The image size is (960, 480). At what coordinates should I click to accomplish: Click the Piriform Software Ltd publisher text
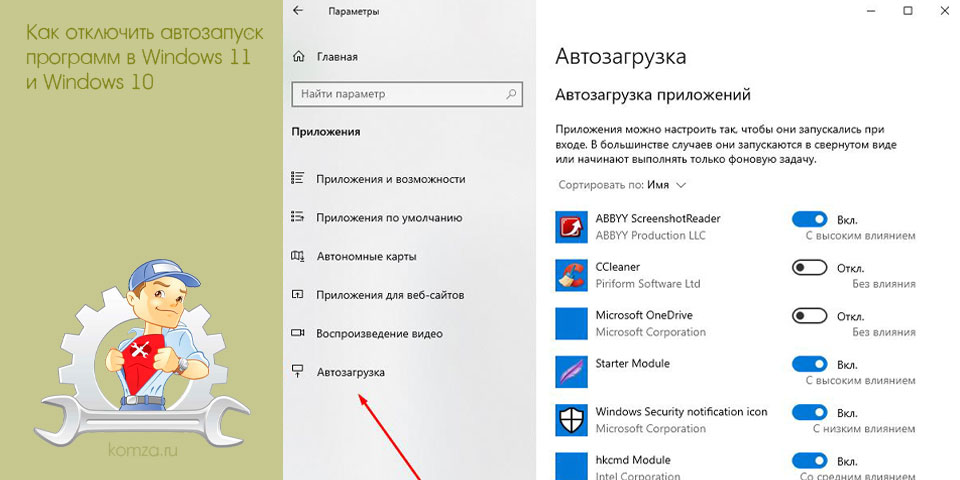point(648,284)
